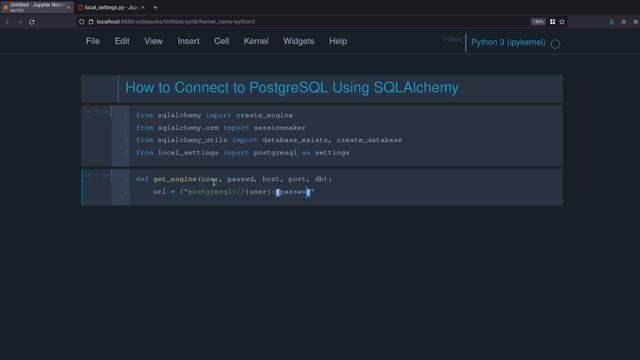The height and width of the screenshot is (360, 640).
Task: Click the page info icon before the URL
Action: (x=91, y=22)
